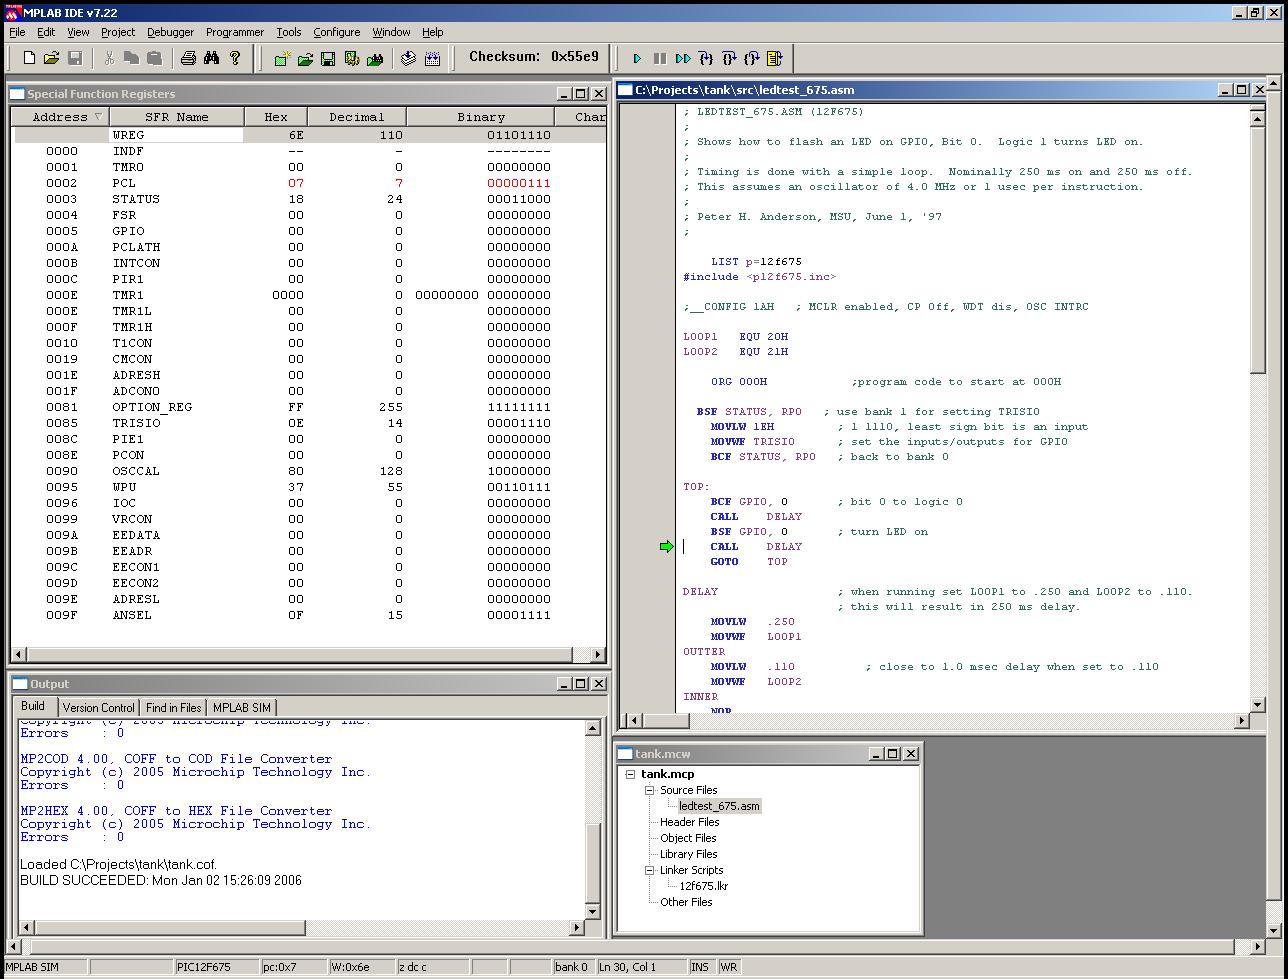This screenshot has height=979, width=1288.
Task: Sort registers by the Address column header
Action: point(60,117)
